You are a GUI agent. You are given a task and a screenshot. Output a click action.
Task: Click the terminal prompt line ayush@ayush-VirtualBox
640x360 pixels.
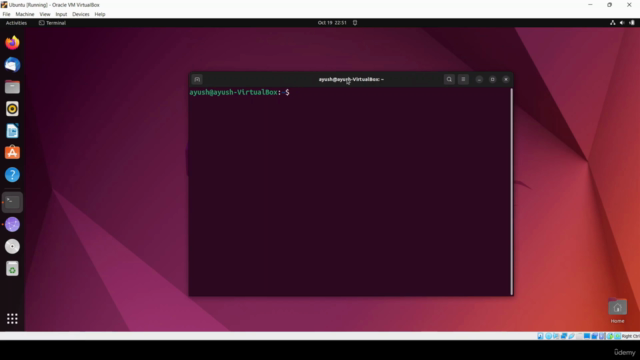click(x=239, y=92)
